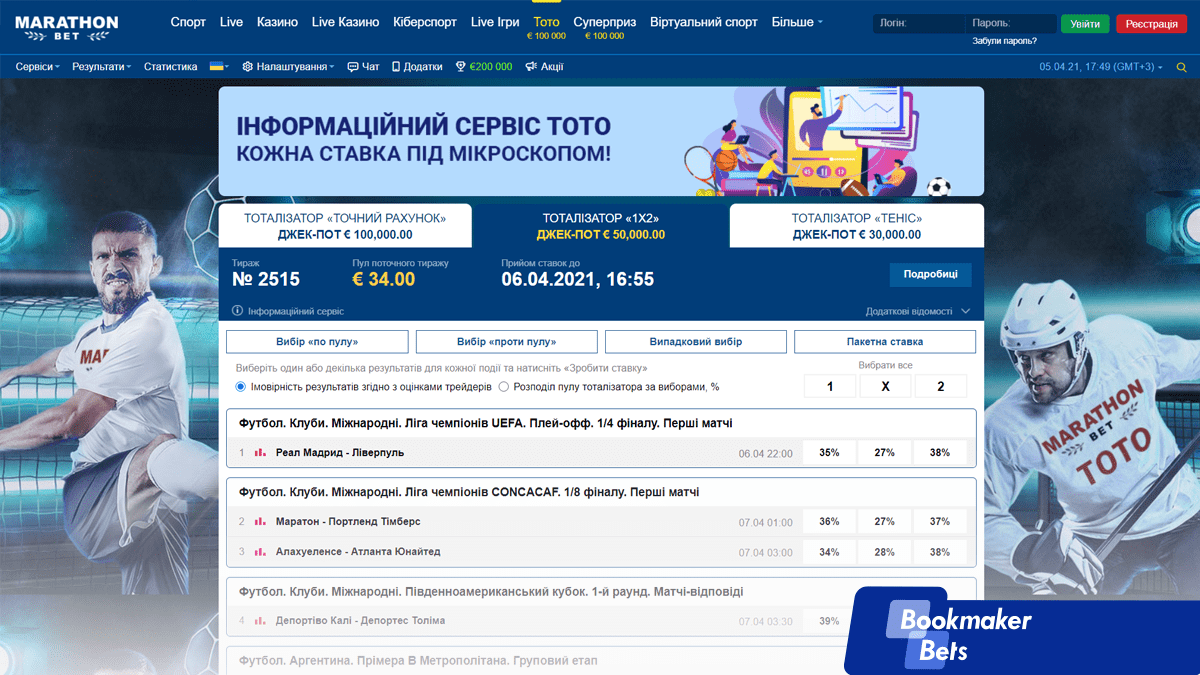Click the Інформаційний сервіс info icon
The width and height of the screenshot is (1200, 675).
[238, 311]
